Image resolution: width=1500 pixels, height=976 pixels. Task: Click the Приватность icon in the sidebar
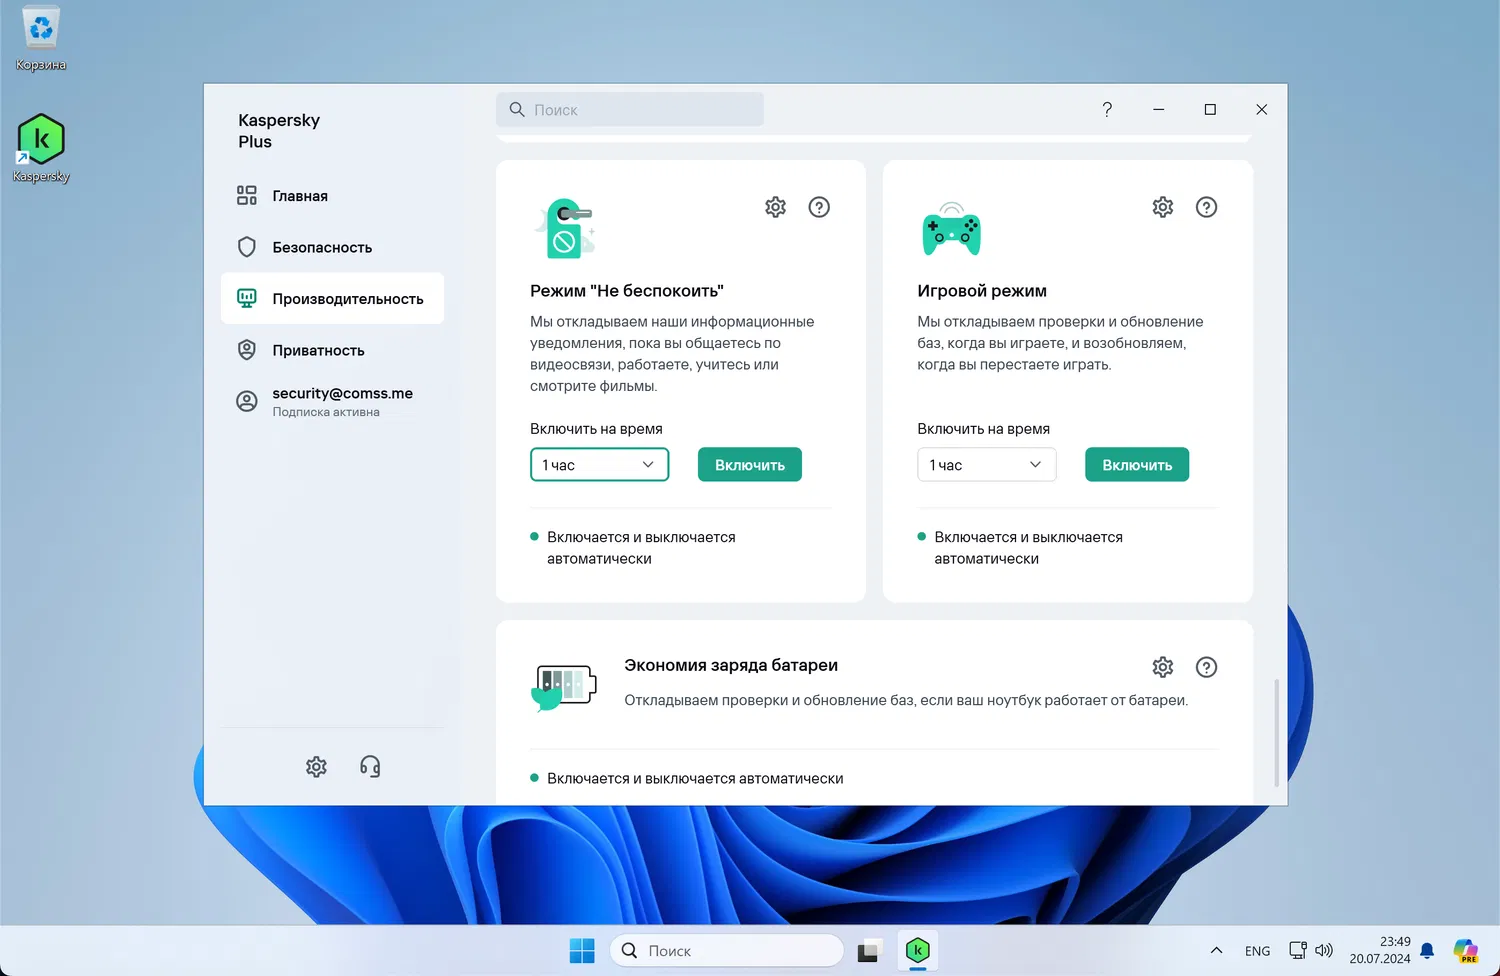(x=247, y=350)
